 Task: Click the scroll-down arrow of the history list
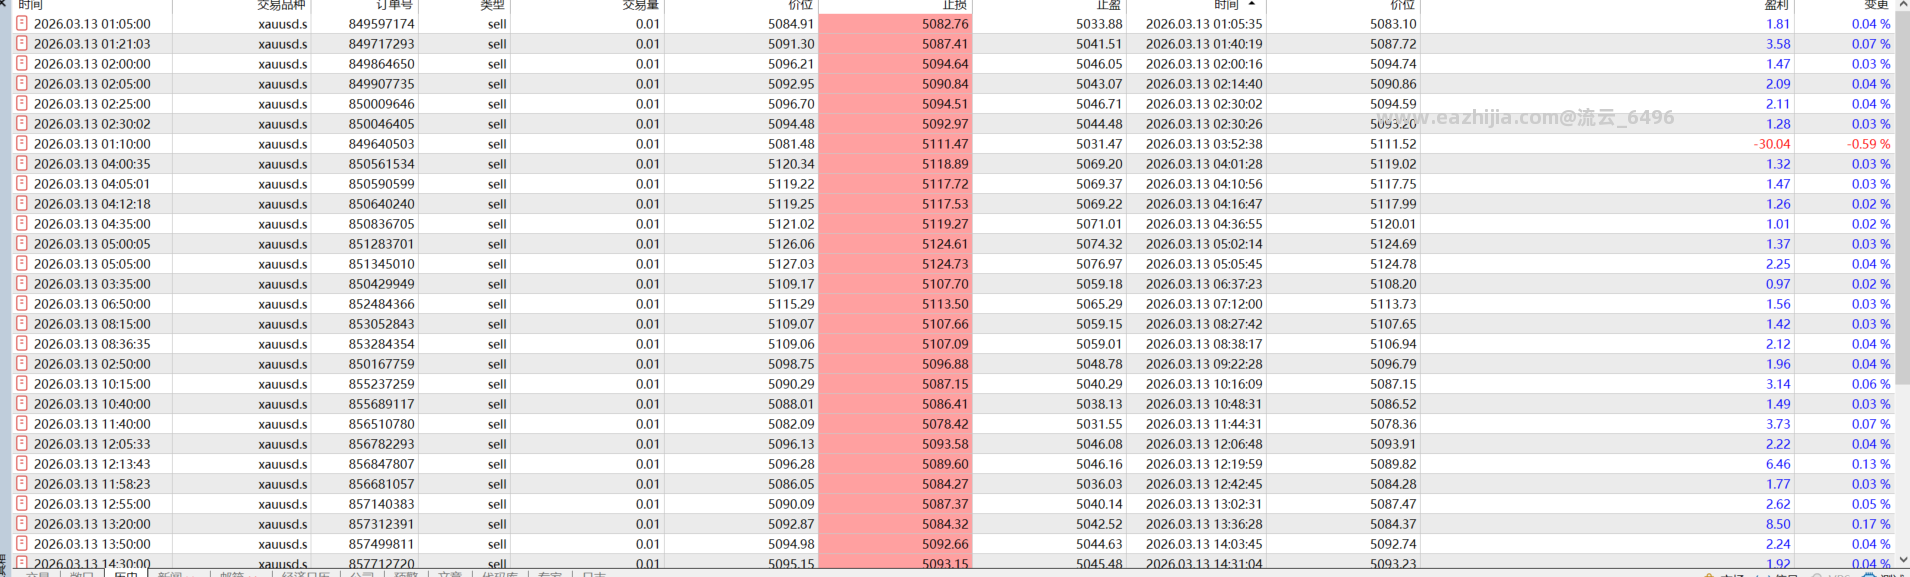[1903, 560]
